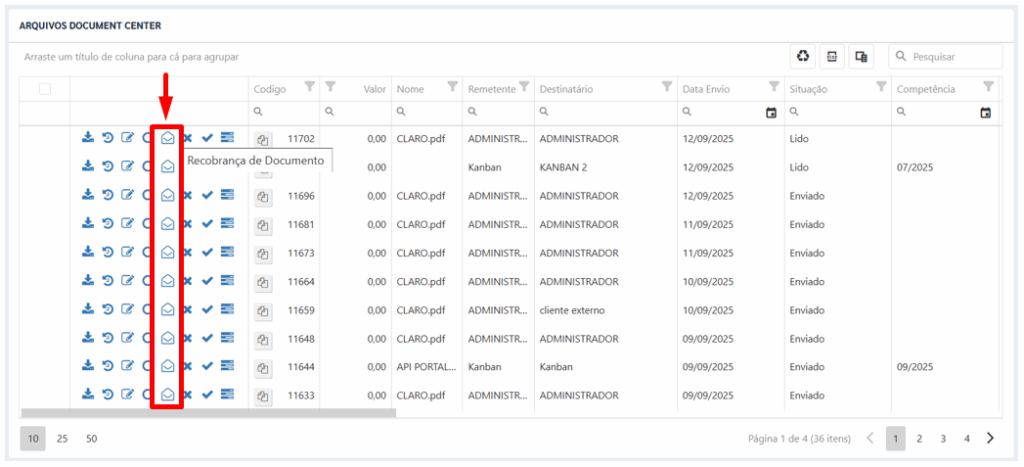Click the recycle icon toolbar button
The image size is (1024, 467).
(x=803, y=57)
